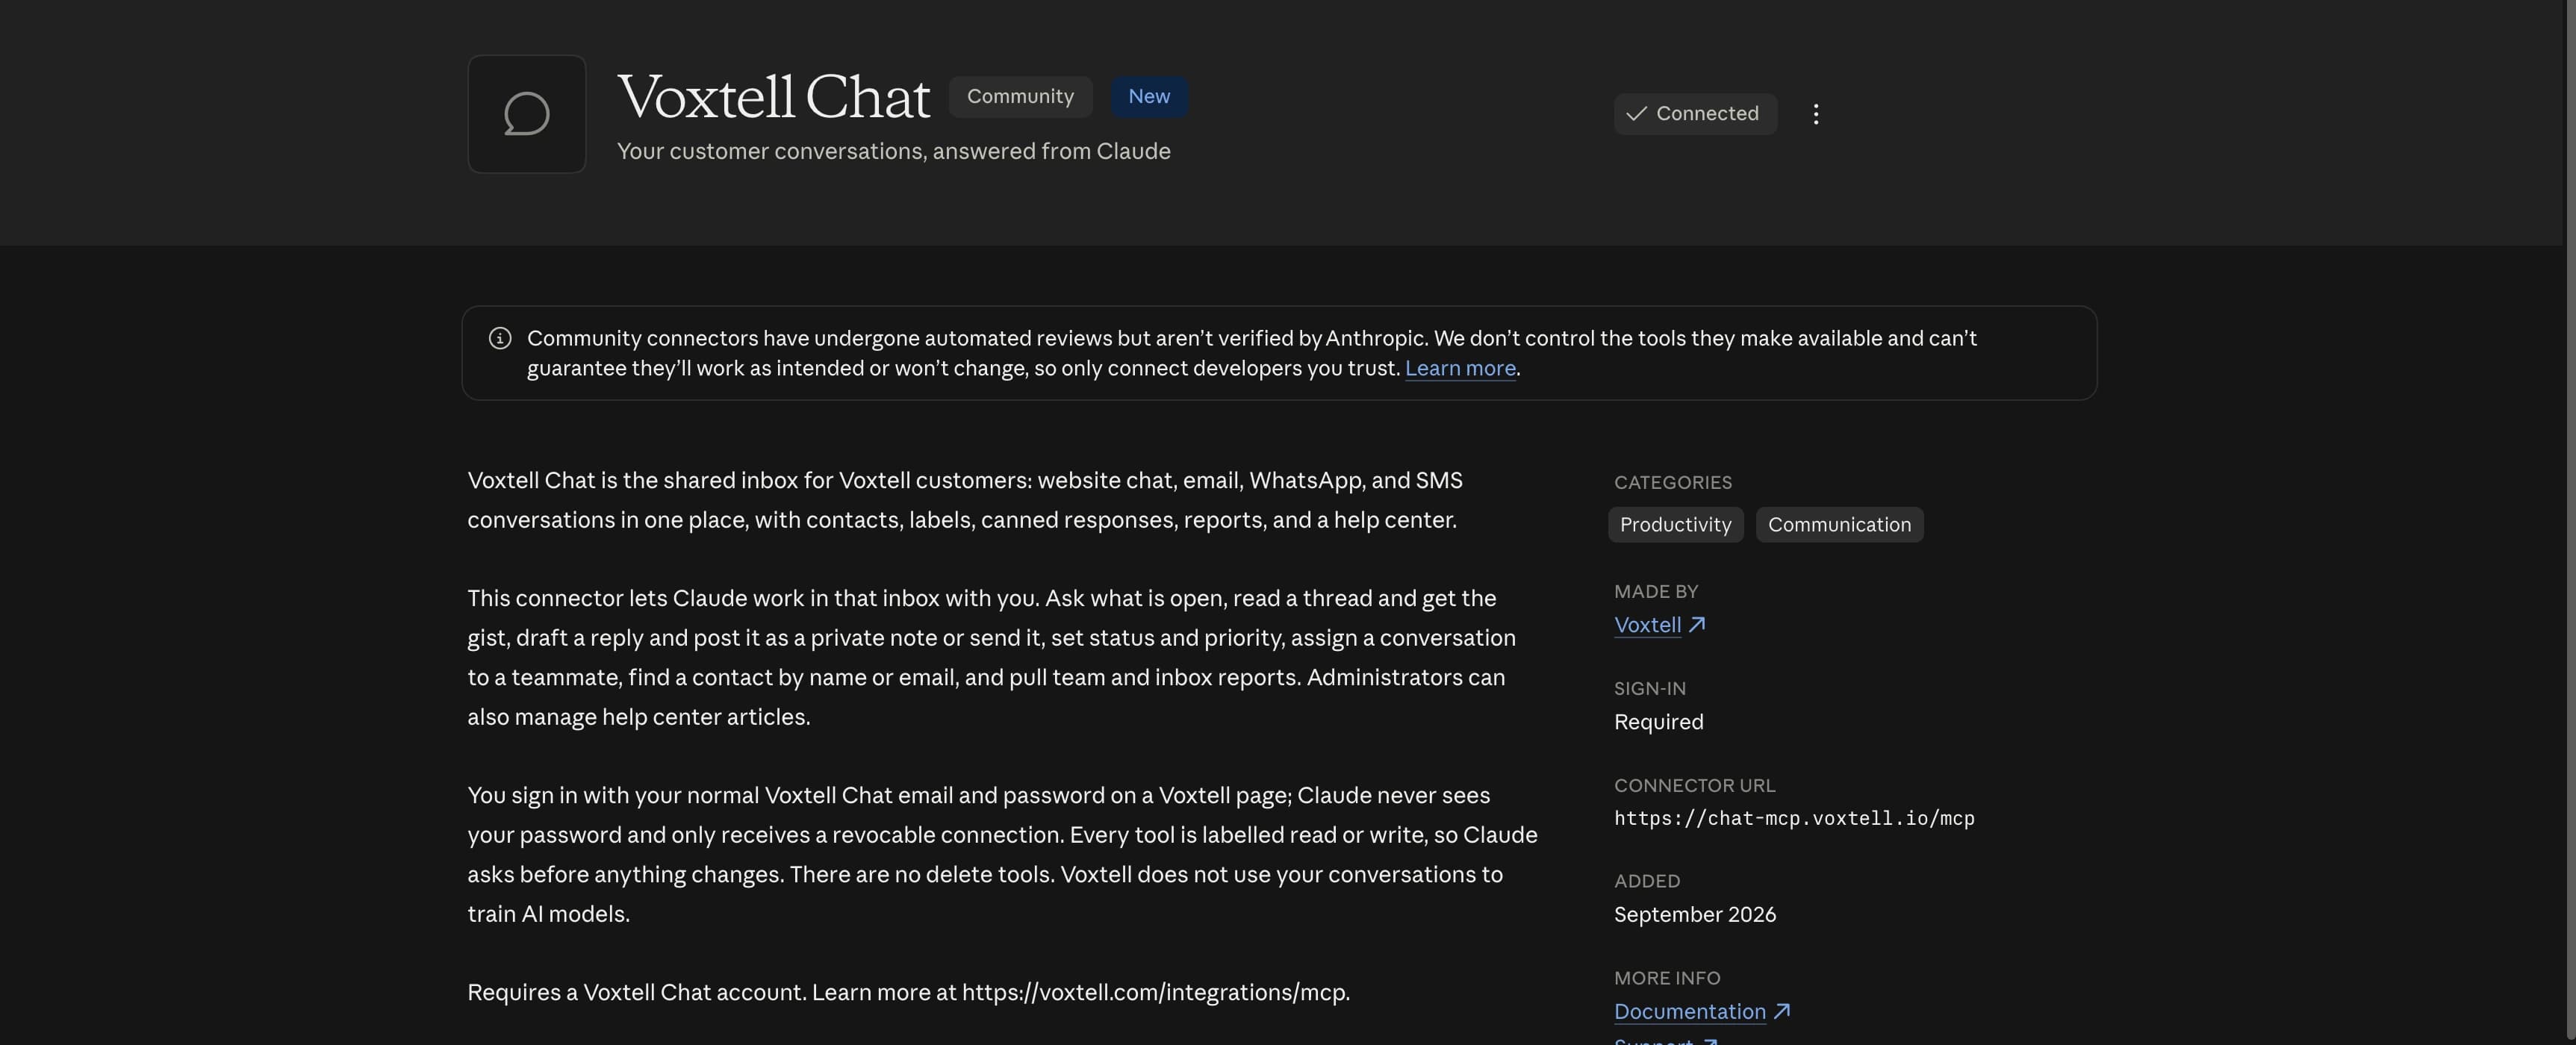Click the paragraph starting 'Voxtell Chat is the shared inbox'

pos(965,500)
